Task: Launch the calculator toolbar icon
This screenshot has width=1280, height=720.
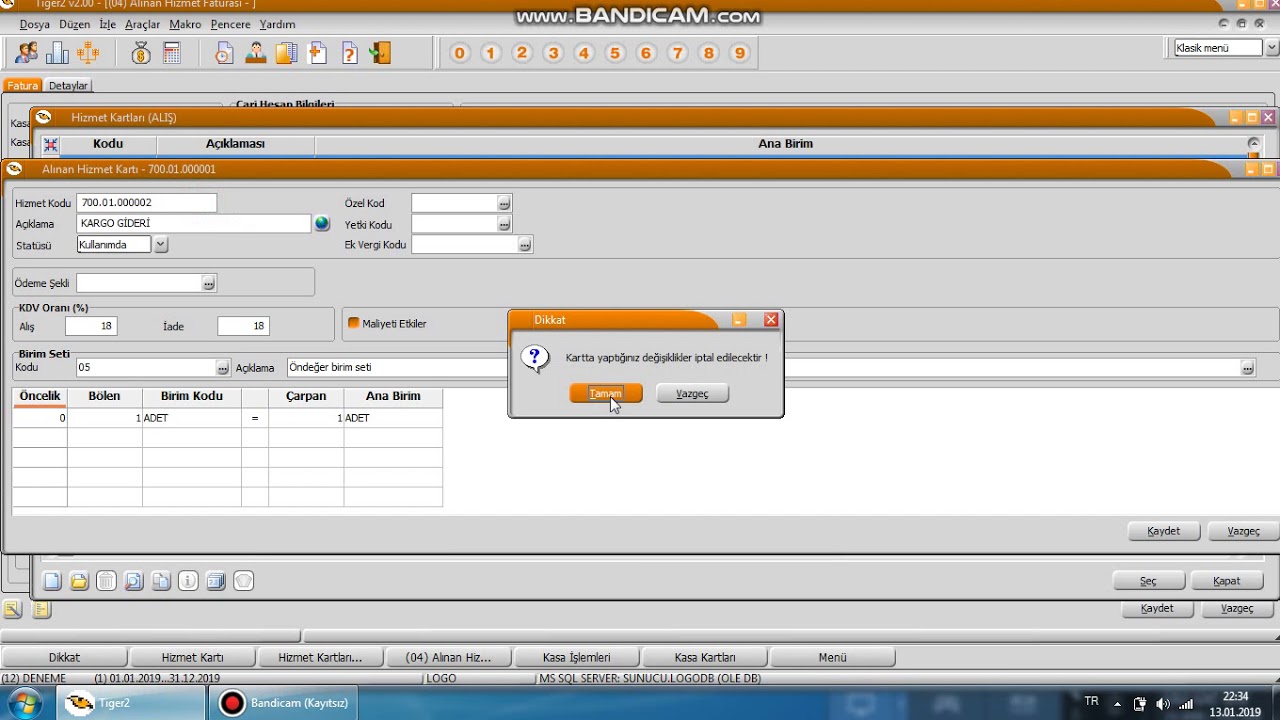Action: (x=172, y=53)
